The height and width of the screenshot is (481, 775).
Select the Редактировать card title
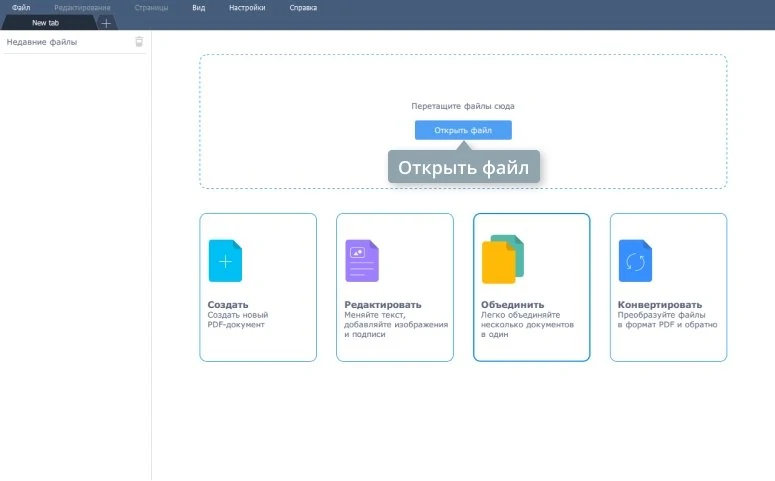[x=383, y=305]
